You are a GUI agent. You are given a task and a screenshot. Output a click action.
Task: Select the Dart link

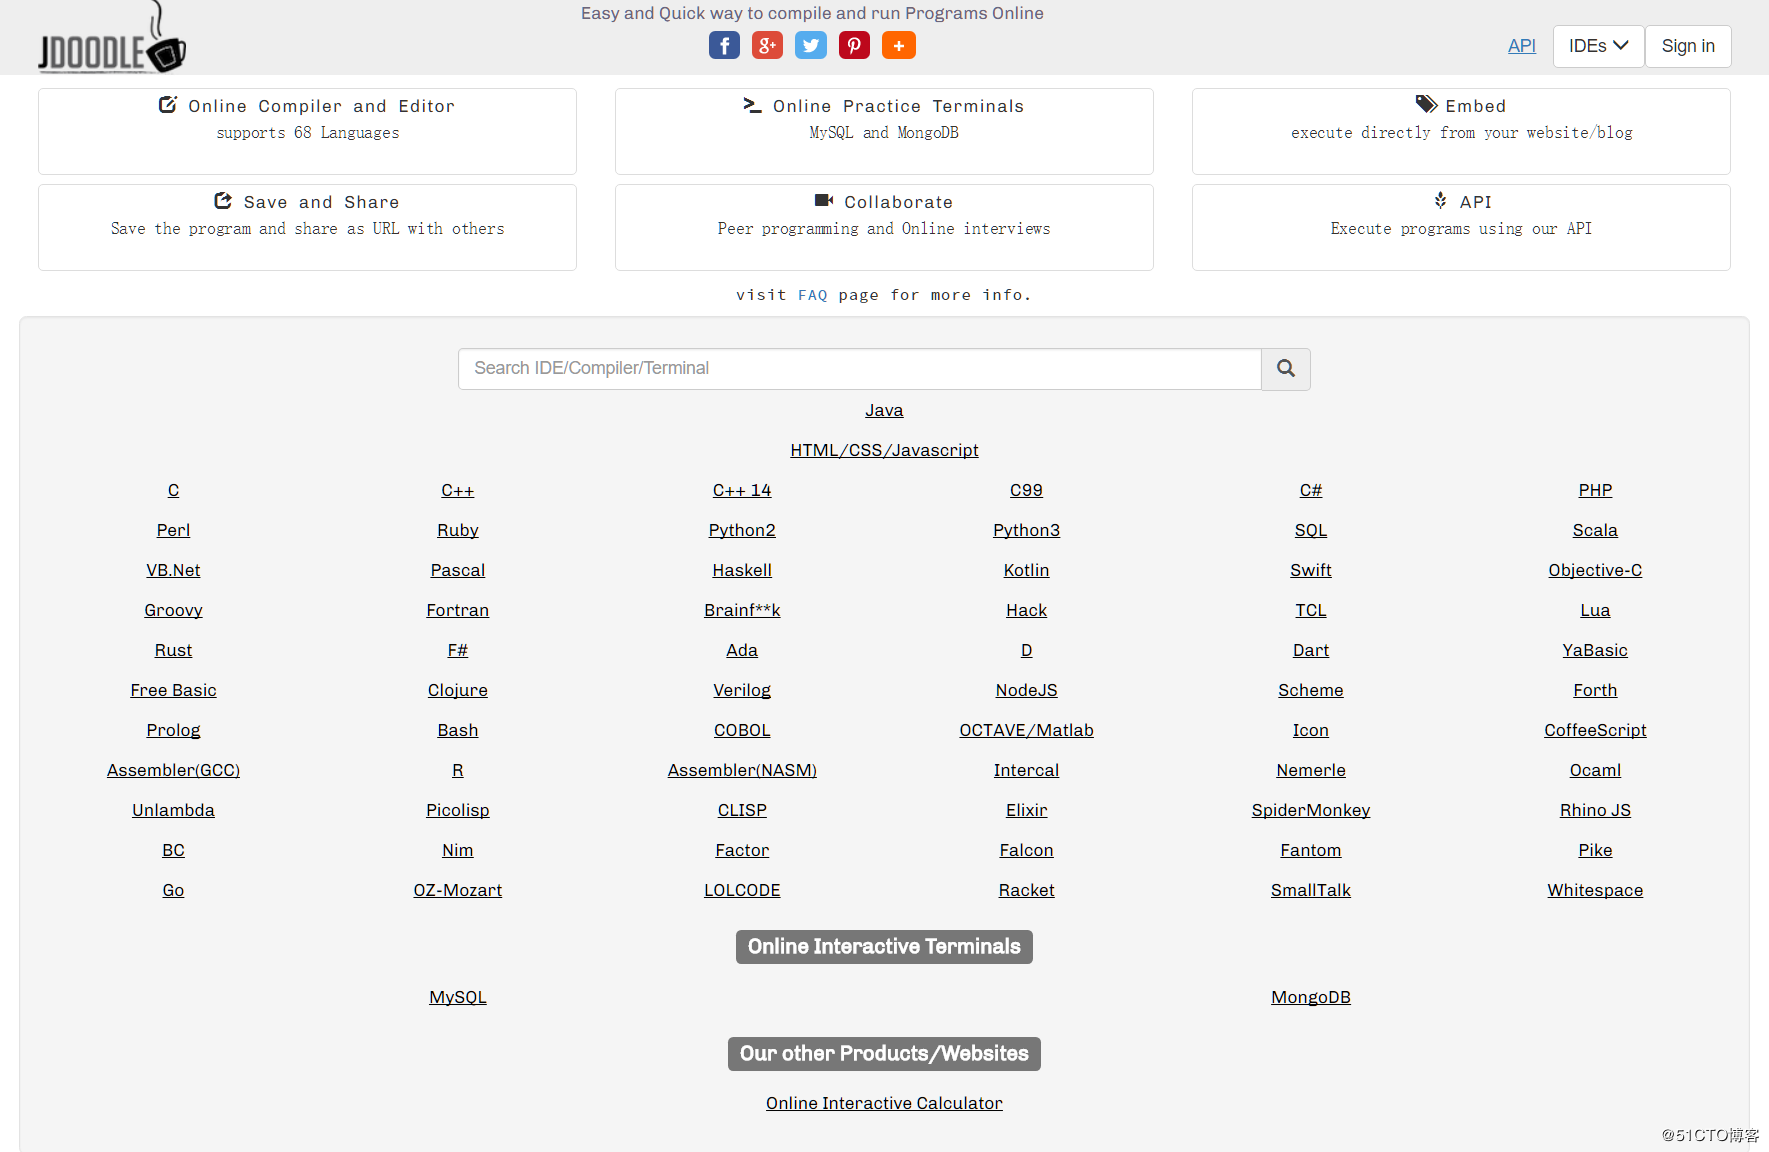coord(1311,650)
